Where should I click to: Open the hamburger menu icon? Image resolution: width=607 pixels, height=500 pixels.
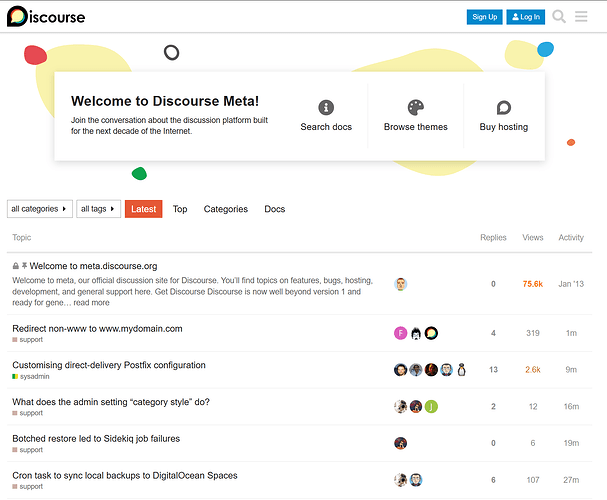coord(582,17)
